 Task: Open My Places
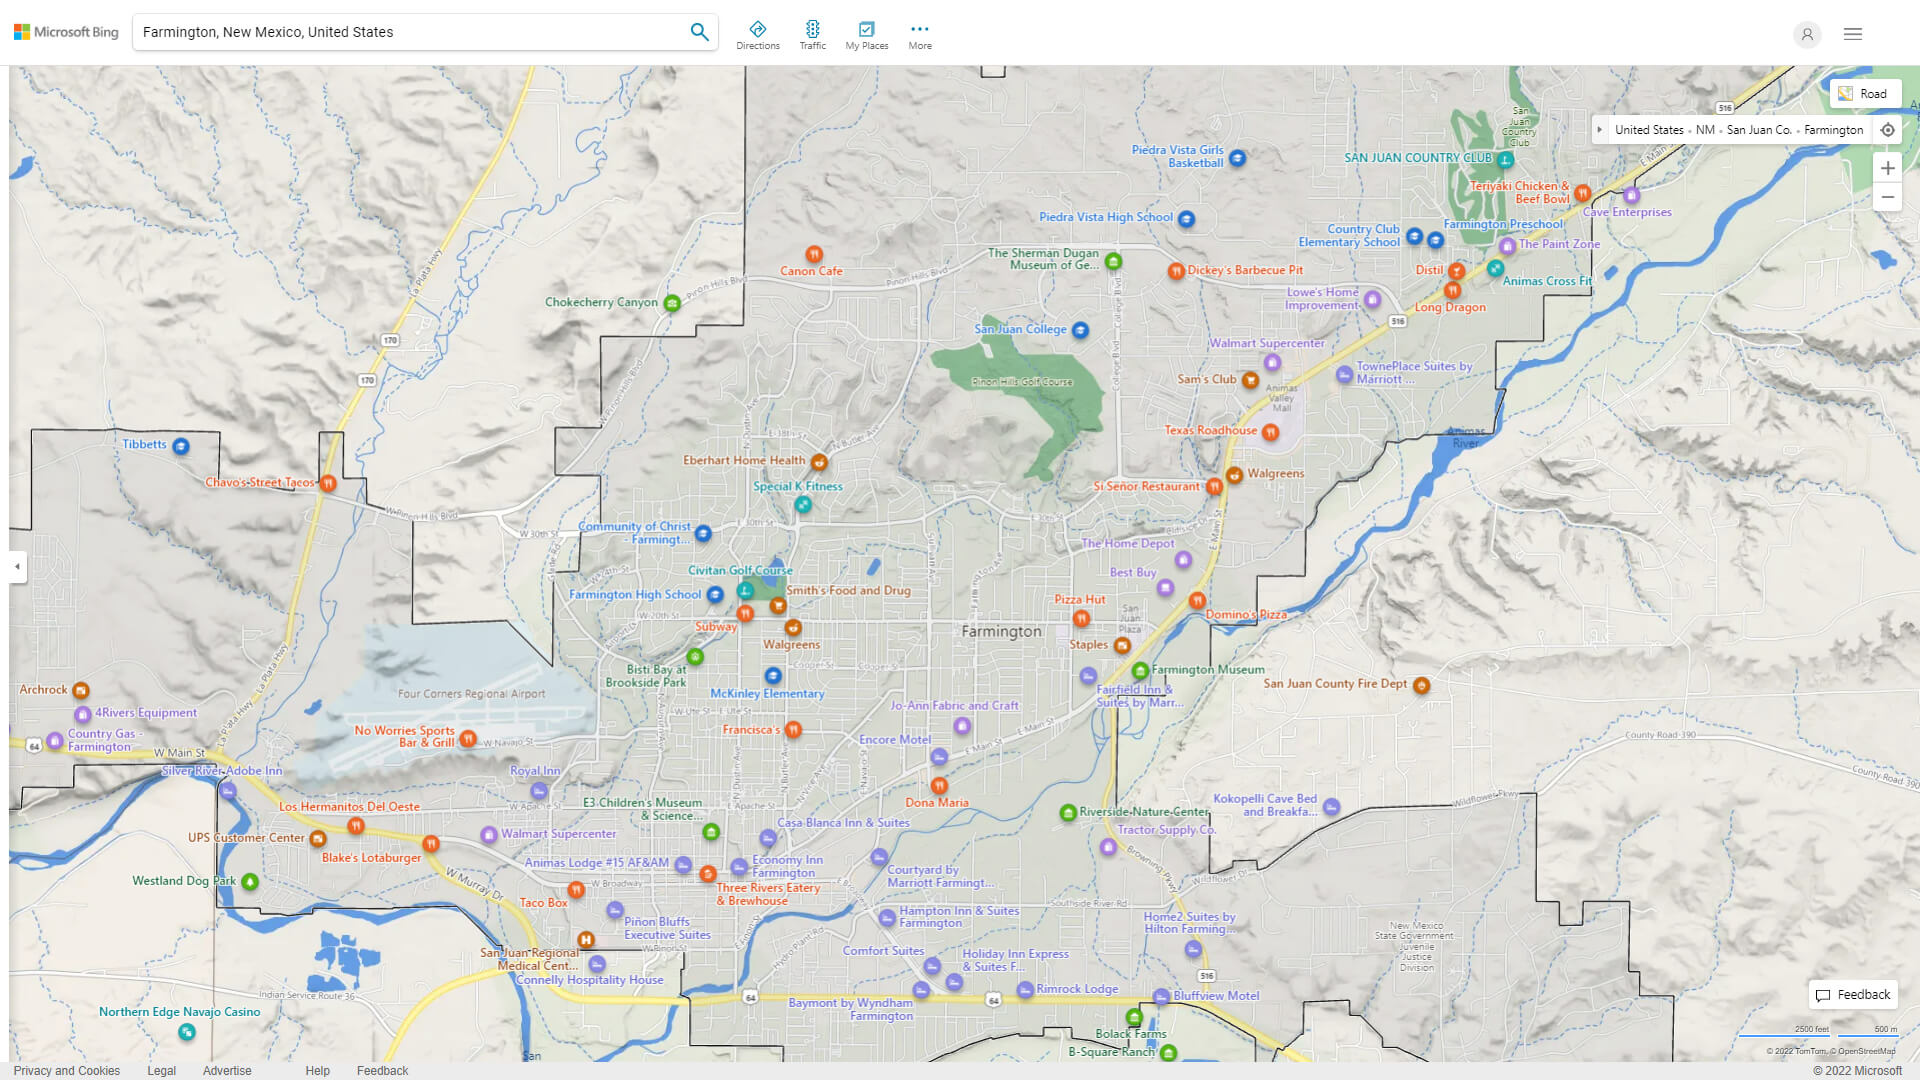point(867,35)
